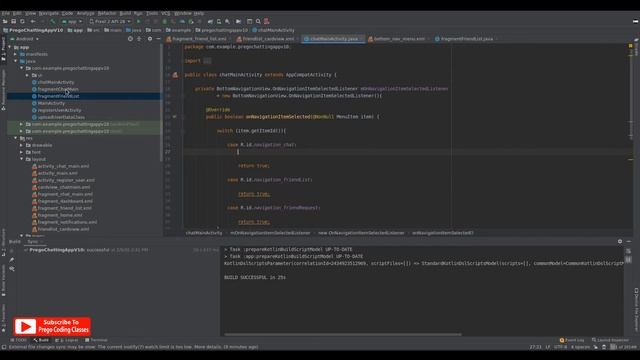Expand the ui package folder

coord(27,76)
